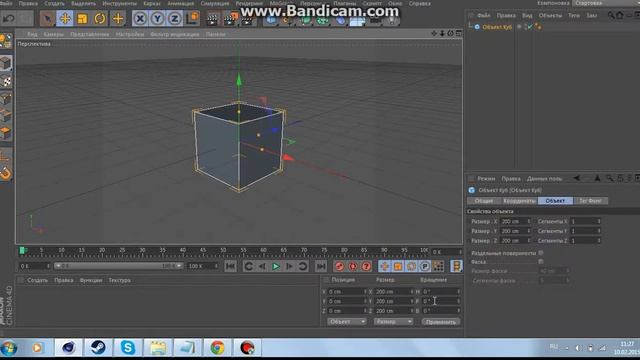Activate the Move tool
Screen dimensions: 640x360
(65, 19)
